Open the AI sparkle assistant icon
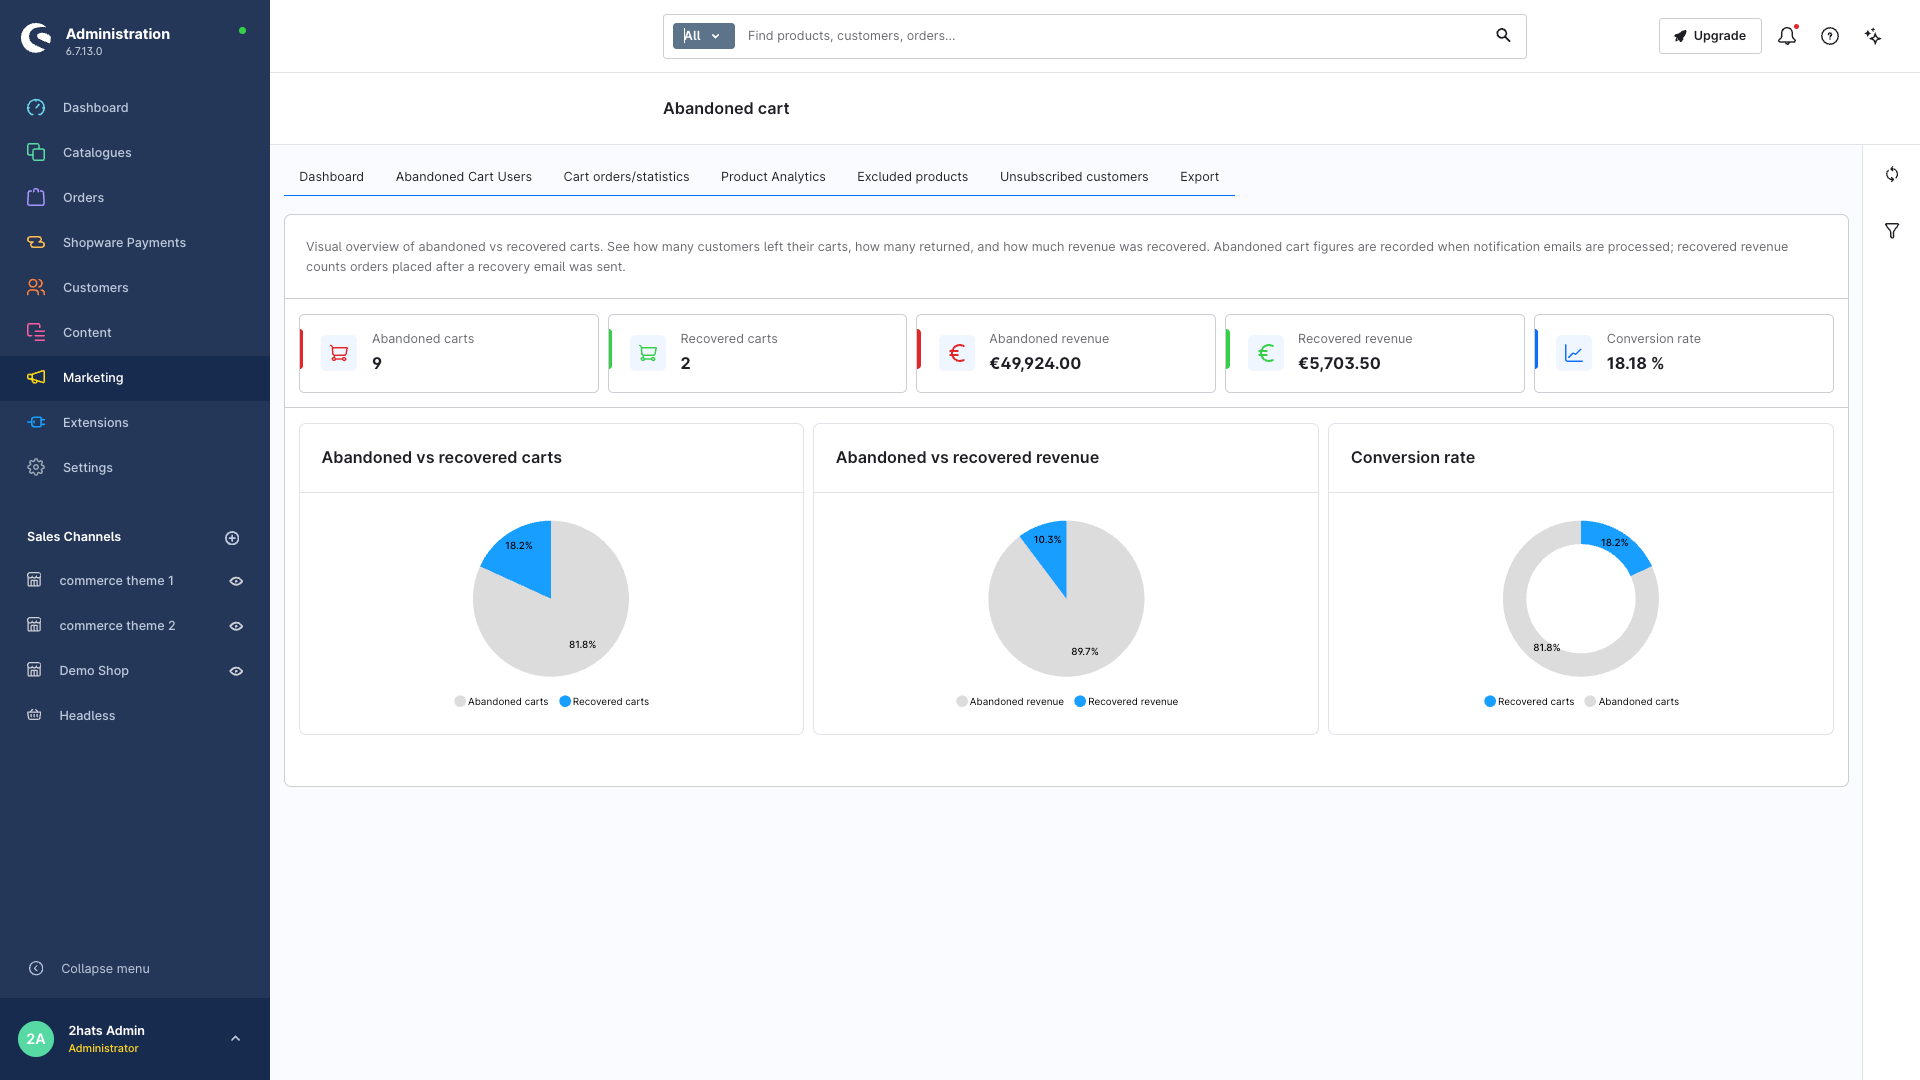 point(1873,36)
